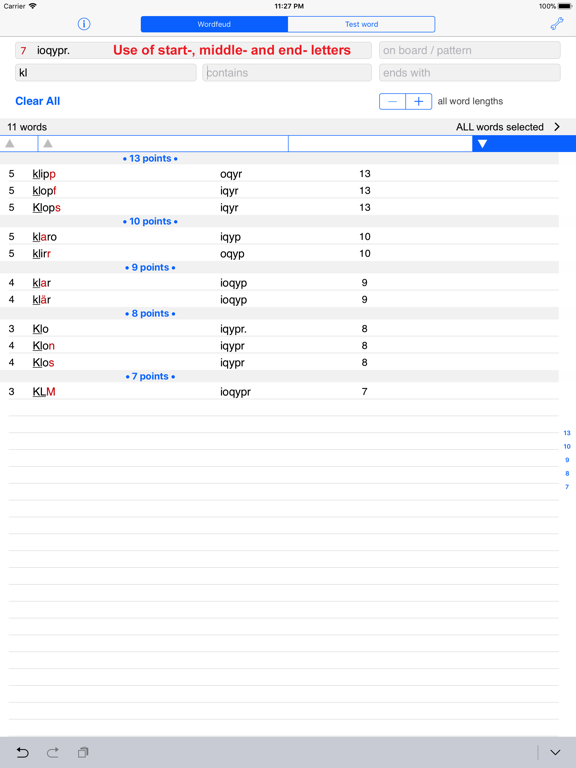Click the all word lengths label
The image size is (576, 768).
pyautogui.click(x=470, y=101)
